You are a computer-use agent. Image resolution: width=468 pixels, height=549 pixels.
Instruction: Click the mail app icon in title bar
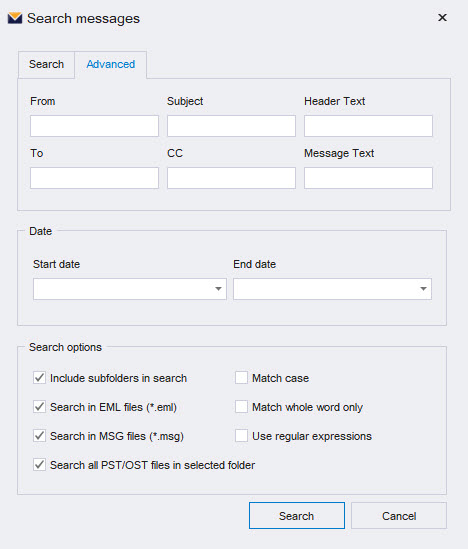point(15,18)
